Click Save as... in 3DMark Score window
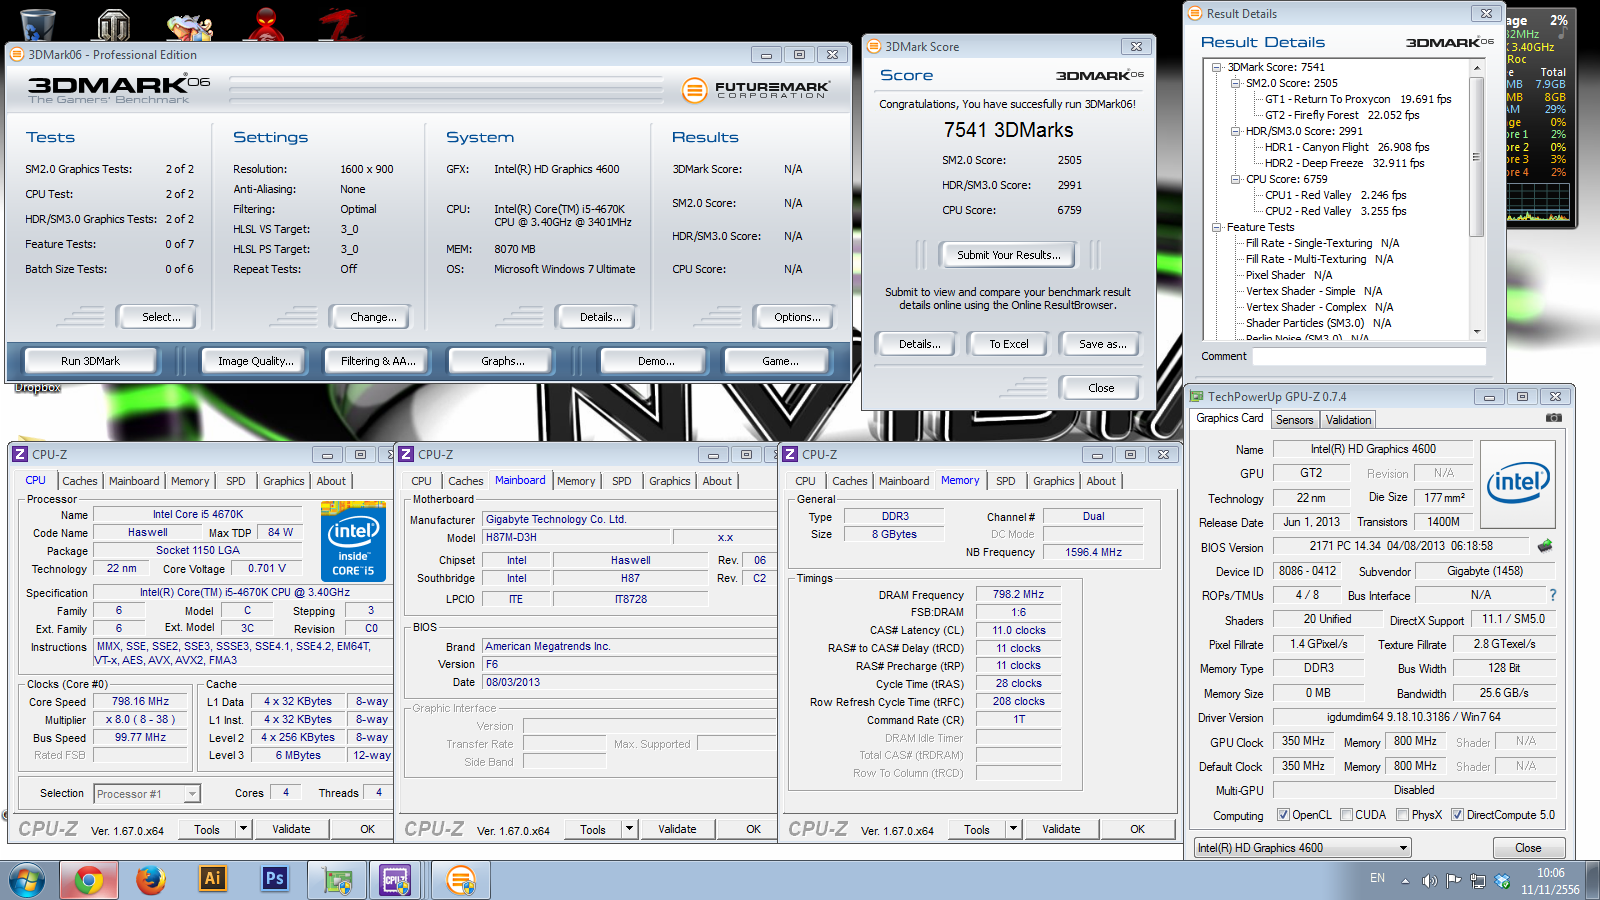 (x=1103, y=344)
